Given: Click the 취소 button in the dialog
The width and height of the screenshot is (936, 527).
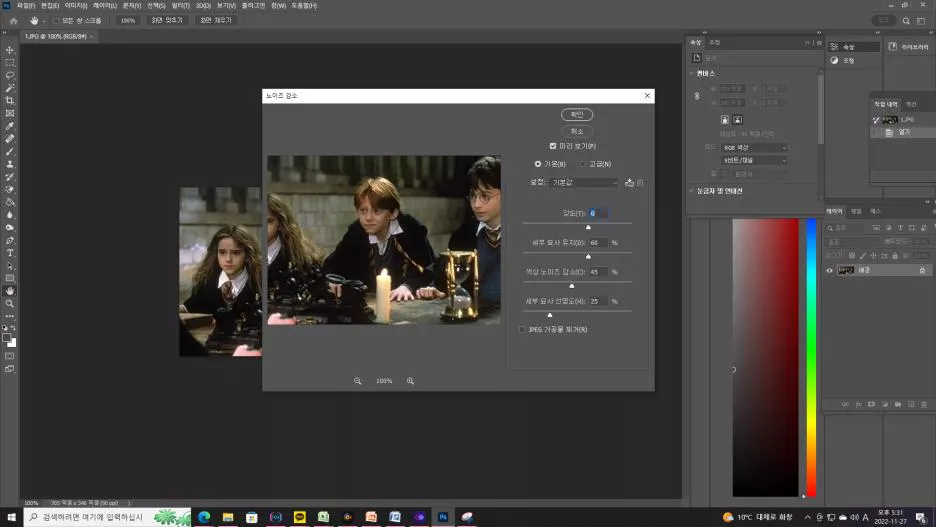Looking at the screenshot, I should click(577, 131).
